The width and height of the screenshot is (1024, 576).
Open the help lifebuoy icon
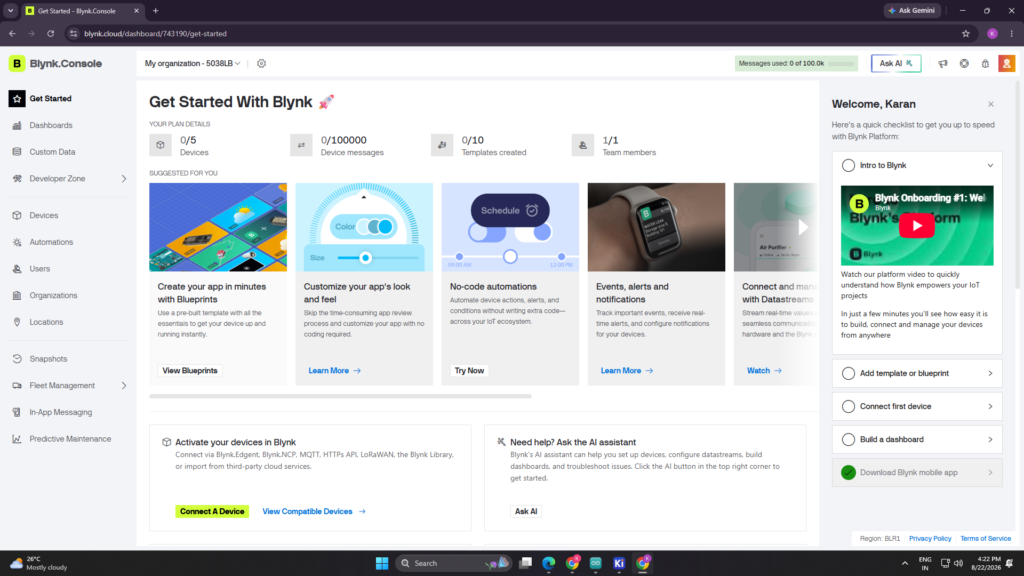964,63
